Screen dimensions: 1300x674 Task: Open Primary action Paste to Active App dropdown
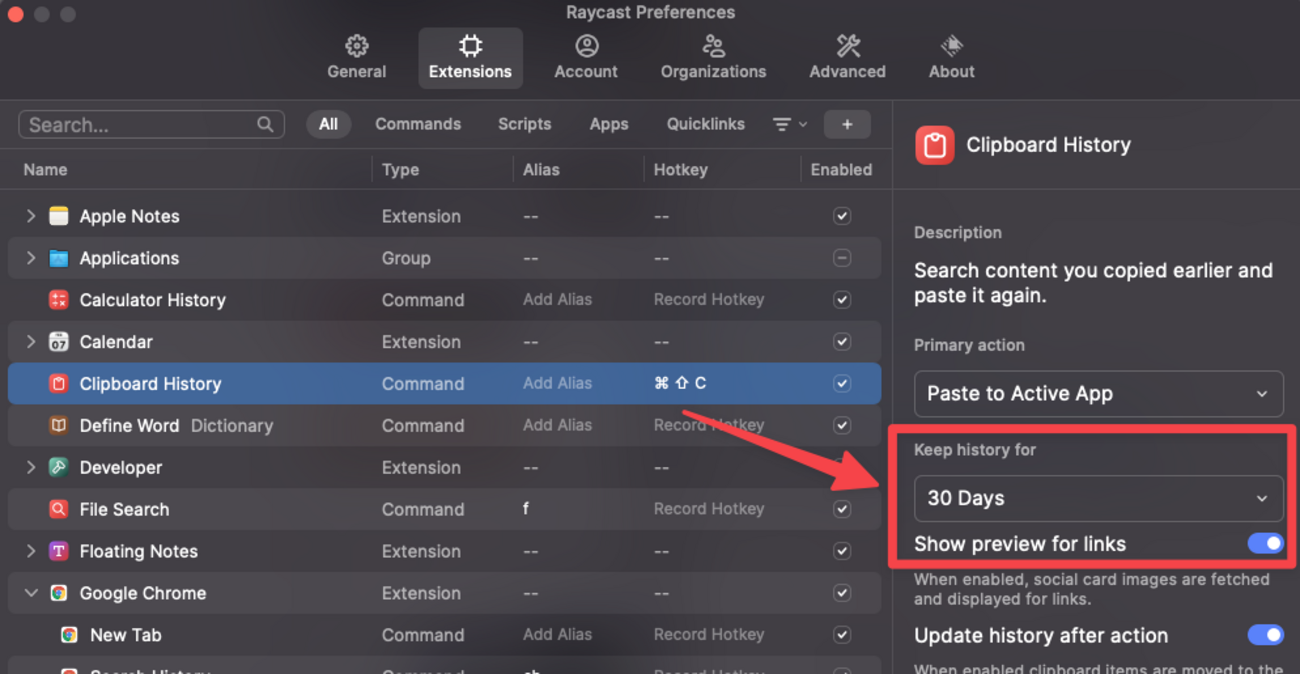1098,393
